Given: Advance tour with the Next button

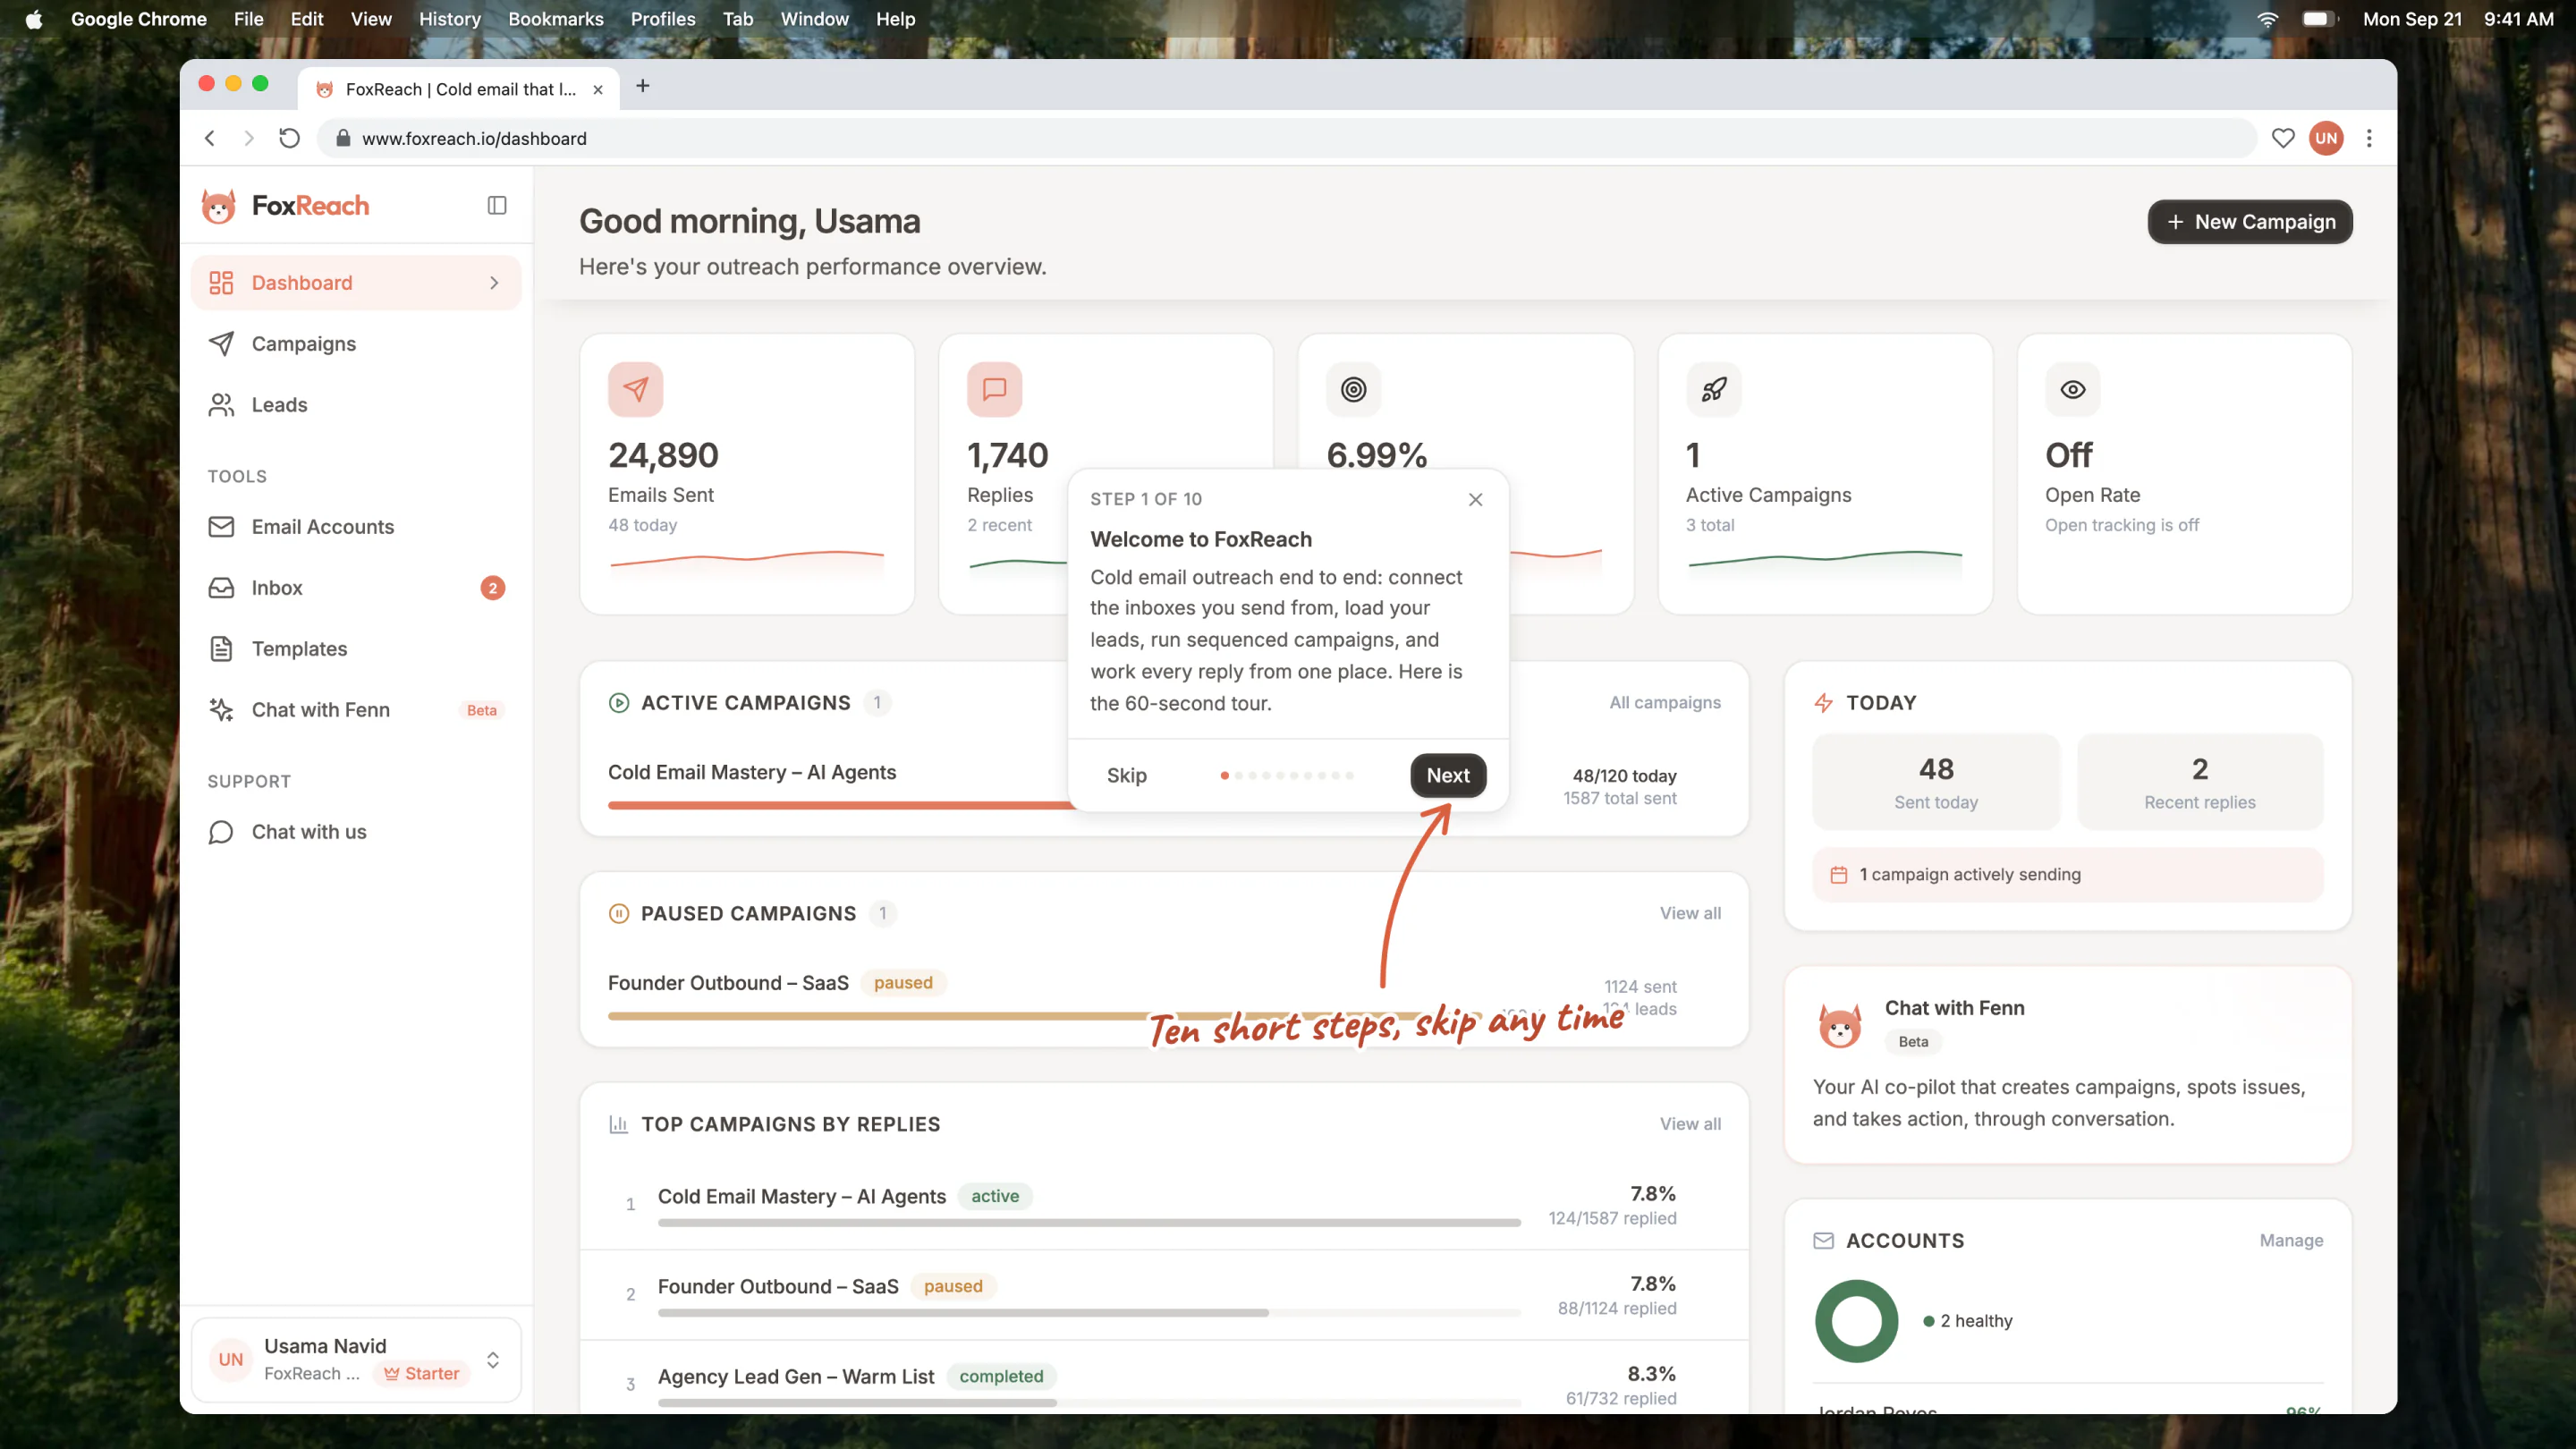Looking at the screenshot, I should (x=1448, y=776).
